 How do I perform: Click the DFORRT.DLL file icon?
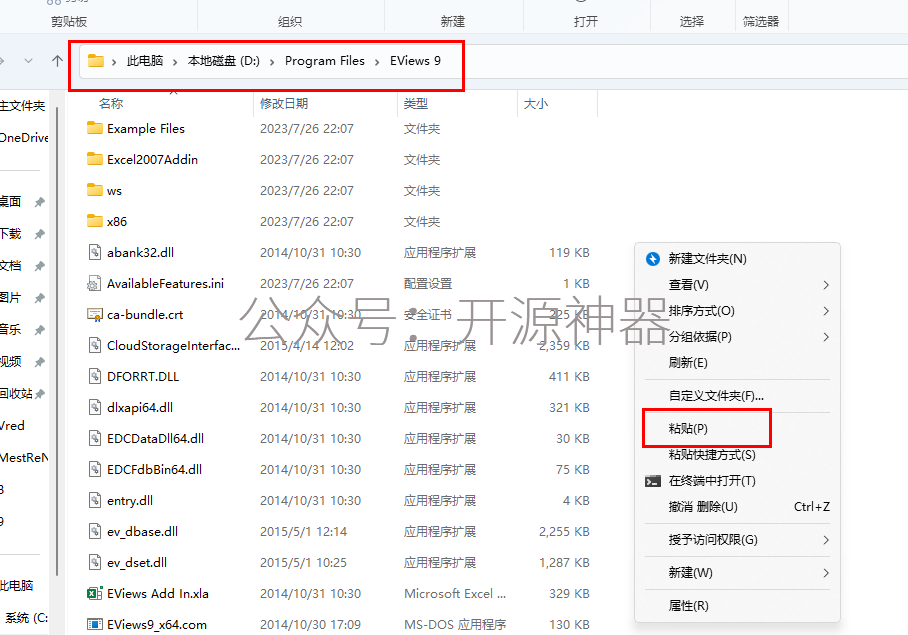tap(94, 376)
